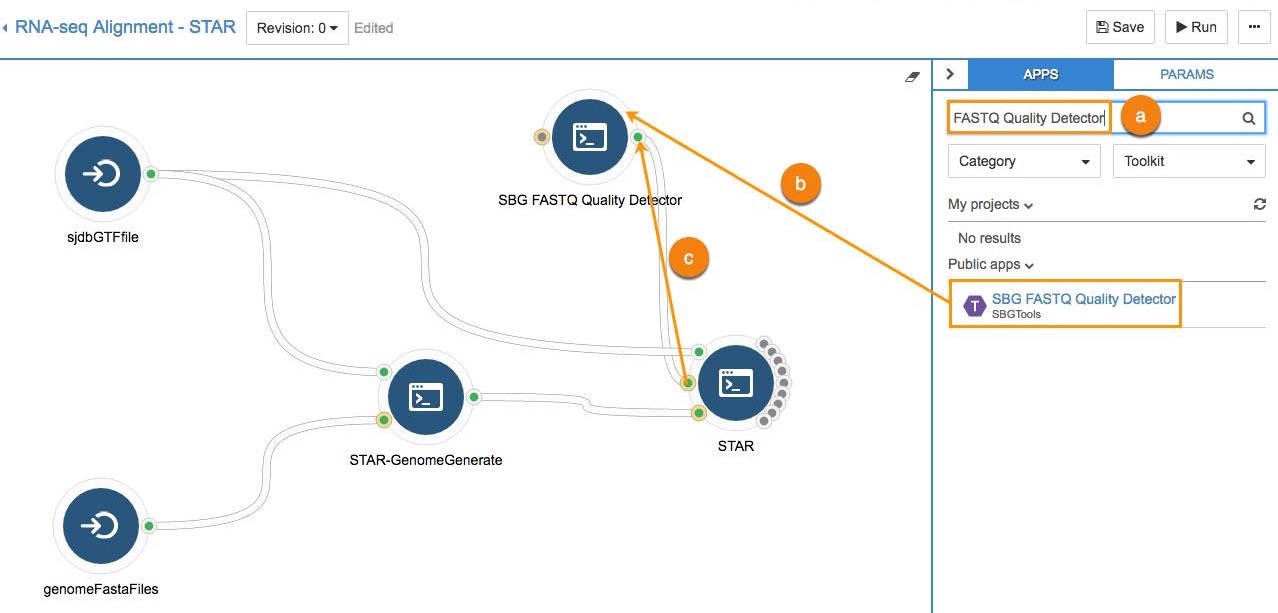Open the Category filter dropdown
Screen dimensions: 1278x613
[x=1023, y=161]
